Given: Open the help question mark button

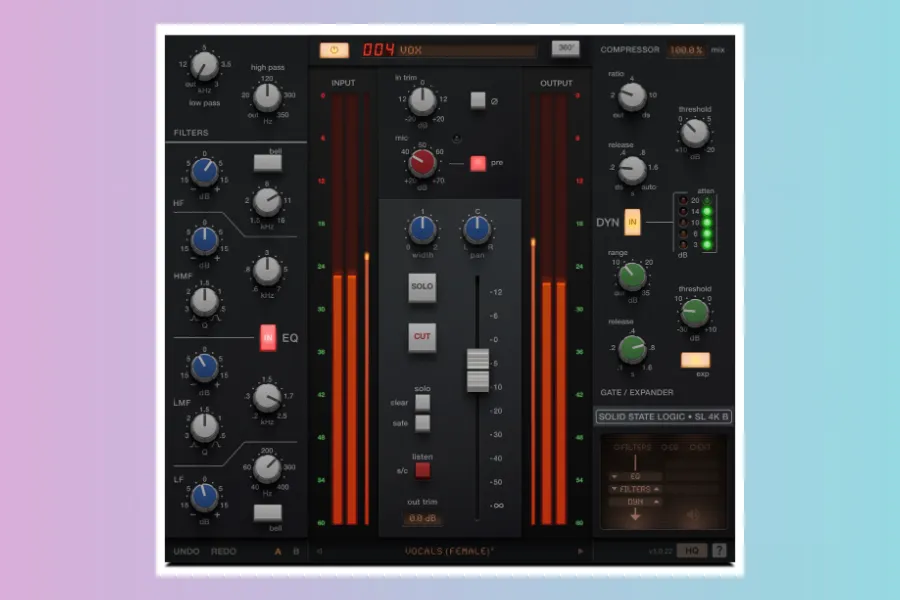Looking at the screenshot, I should (719, 550).
